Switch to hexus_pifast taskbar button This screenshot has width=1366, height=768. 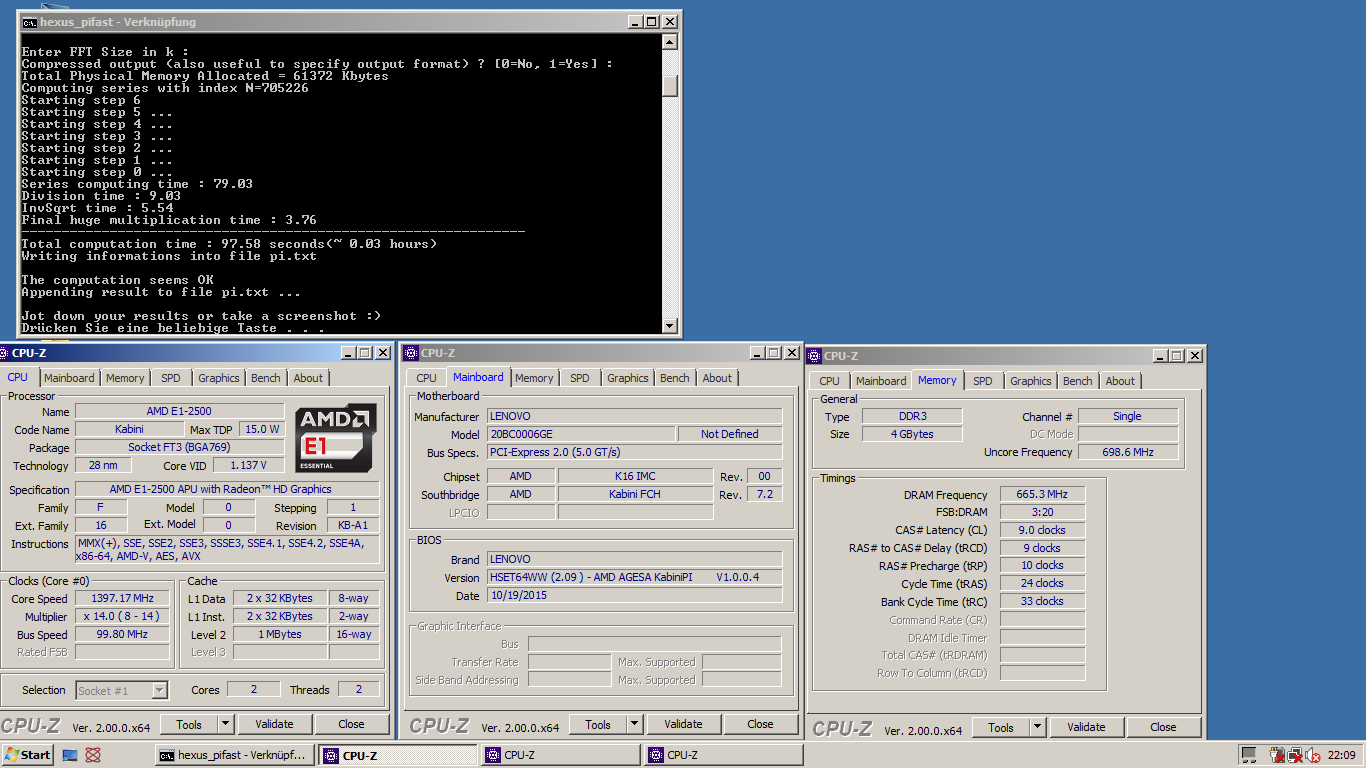click(236, 755)
